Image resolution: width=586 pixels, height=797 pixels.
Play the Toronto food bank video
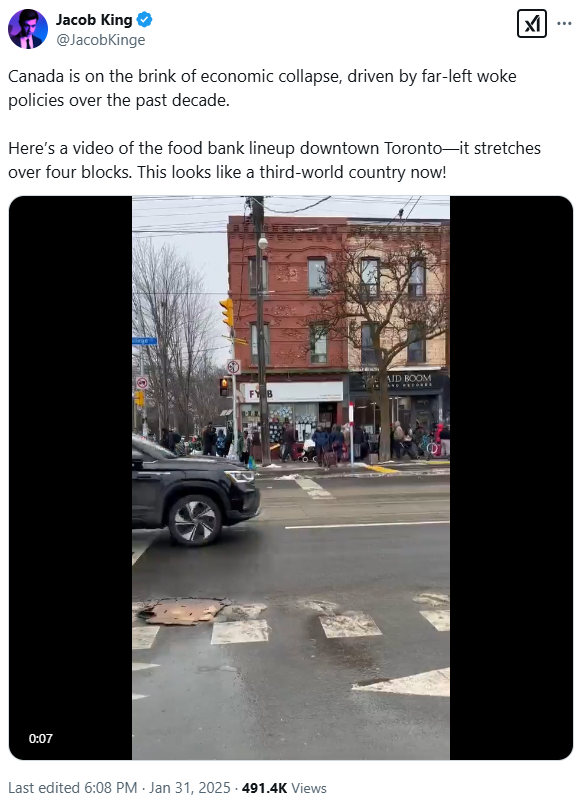(x=291, y=478)
